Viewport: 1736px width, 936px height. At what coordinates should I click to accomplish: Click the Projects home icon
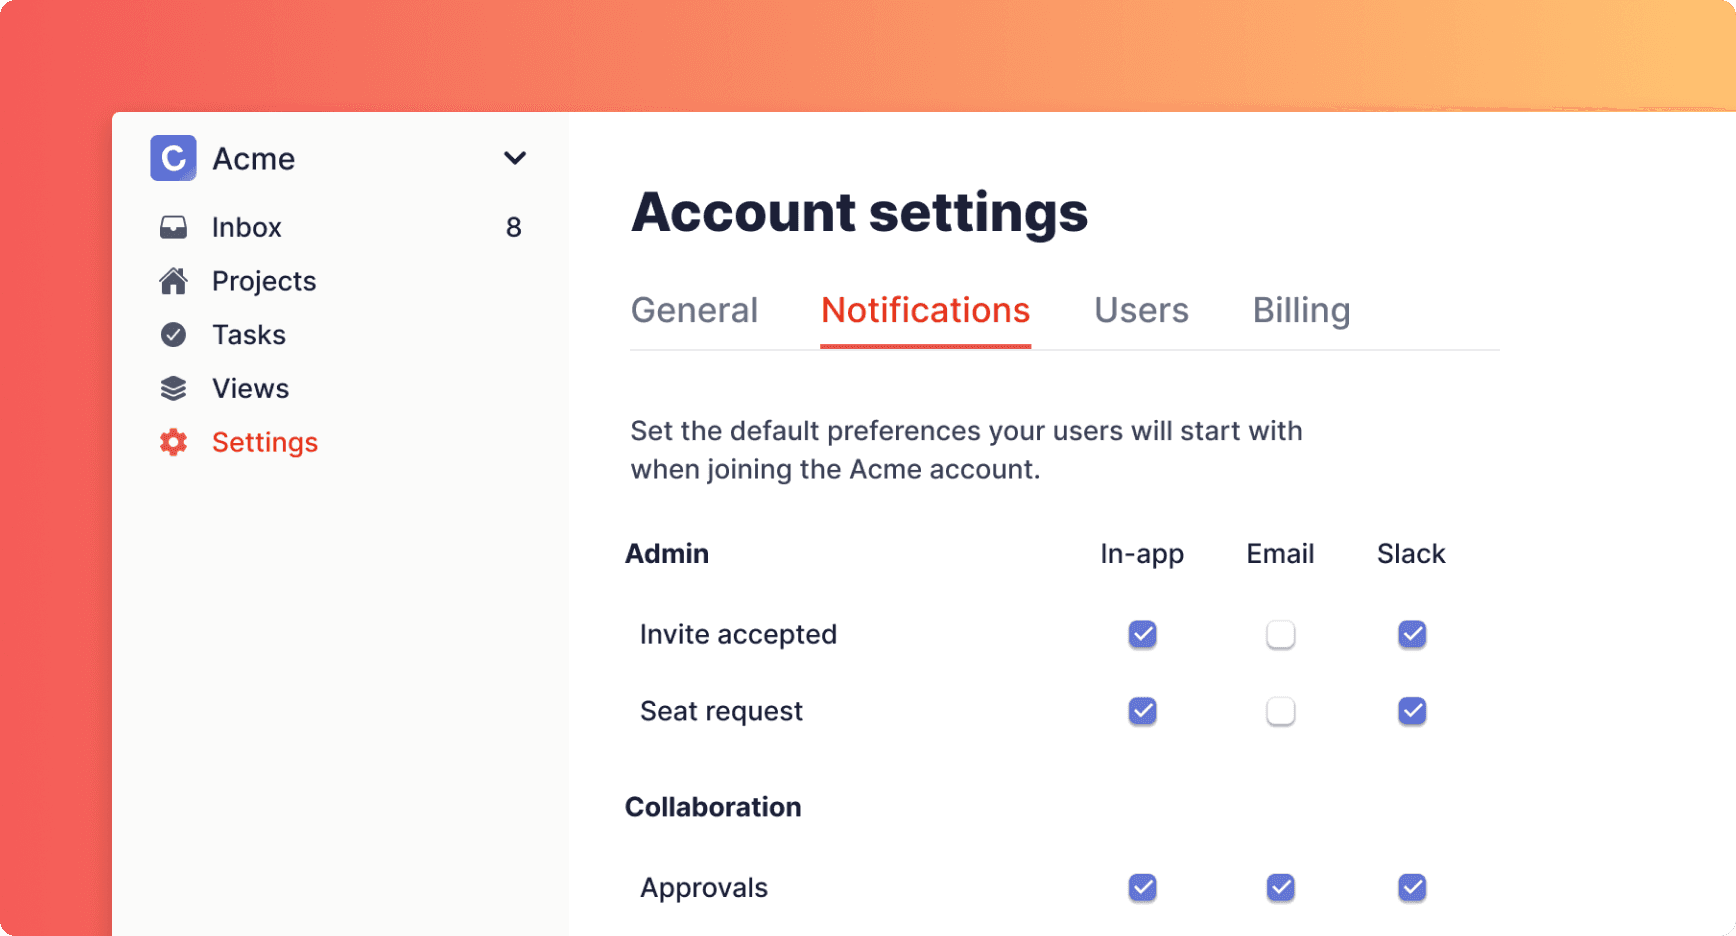coord(173,282)
